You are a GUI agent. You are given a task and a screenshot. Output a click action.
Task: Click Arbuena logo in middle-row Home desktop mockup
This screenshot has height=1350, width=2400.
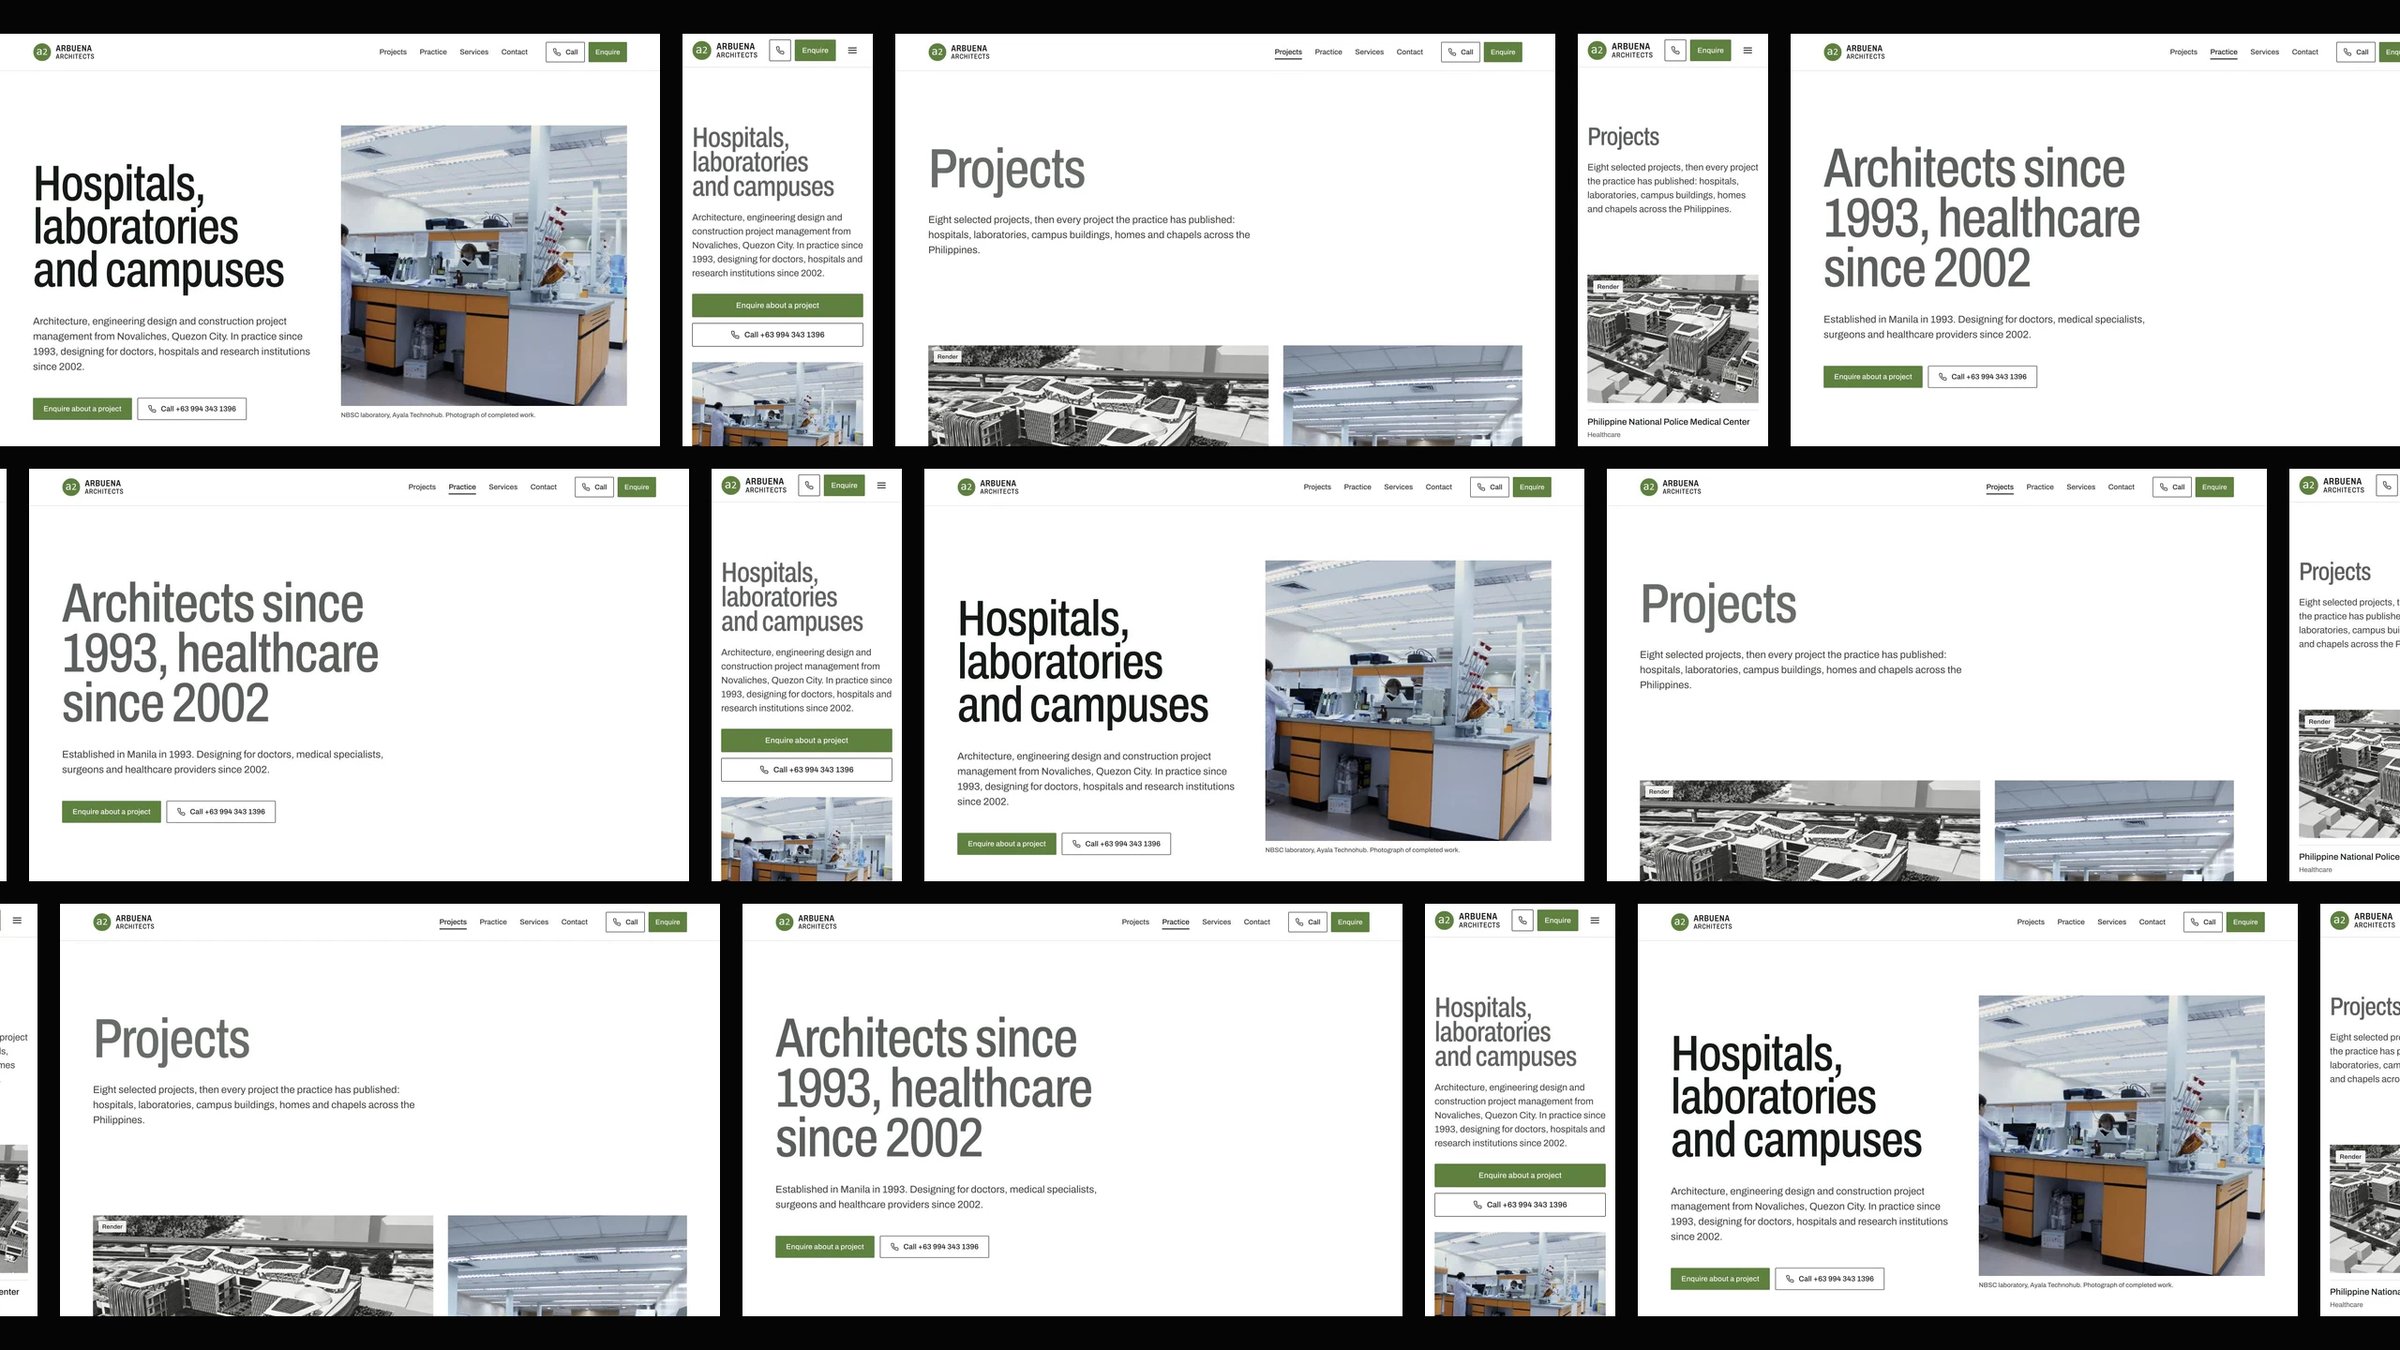pos(987,487)
